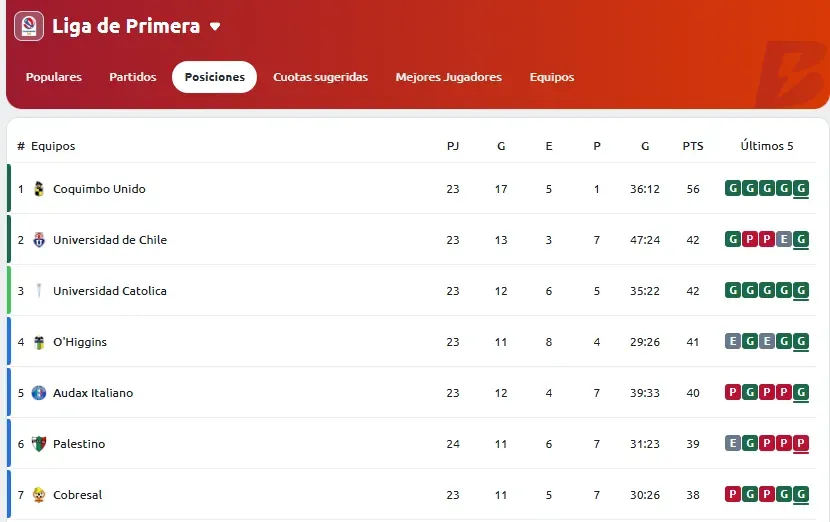Open the Palestino team name link
The height and width of the screenshot is (522, 830).
tap(79, 444)
